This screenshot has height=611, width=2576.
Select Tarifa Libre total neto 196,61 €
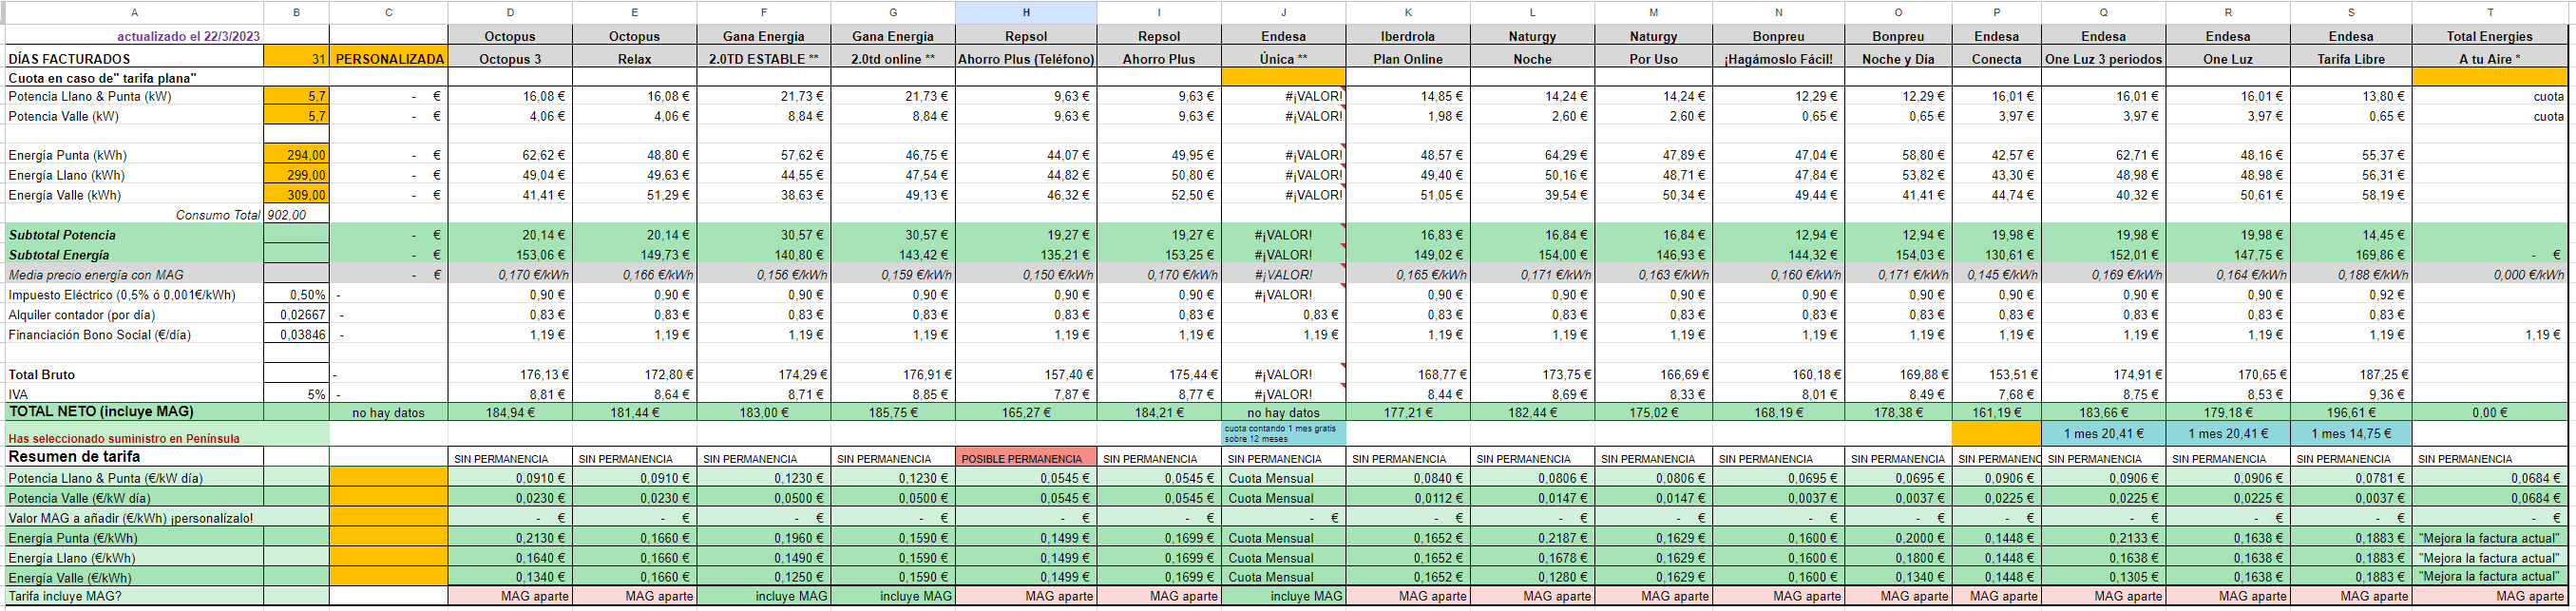pos(2351,412)
